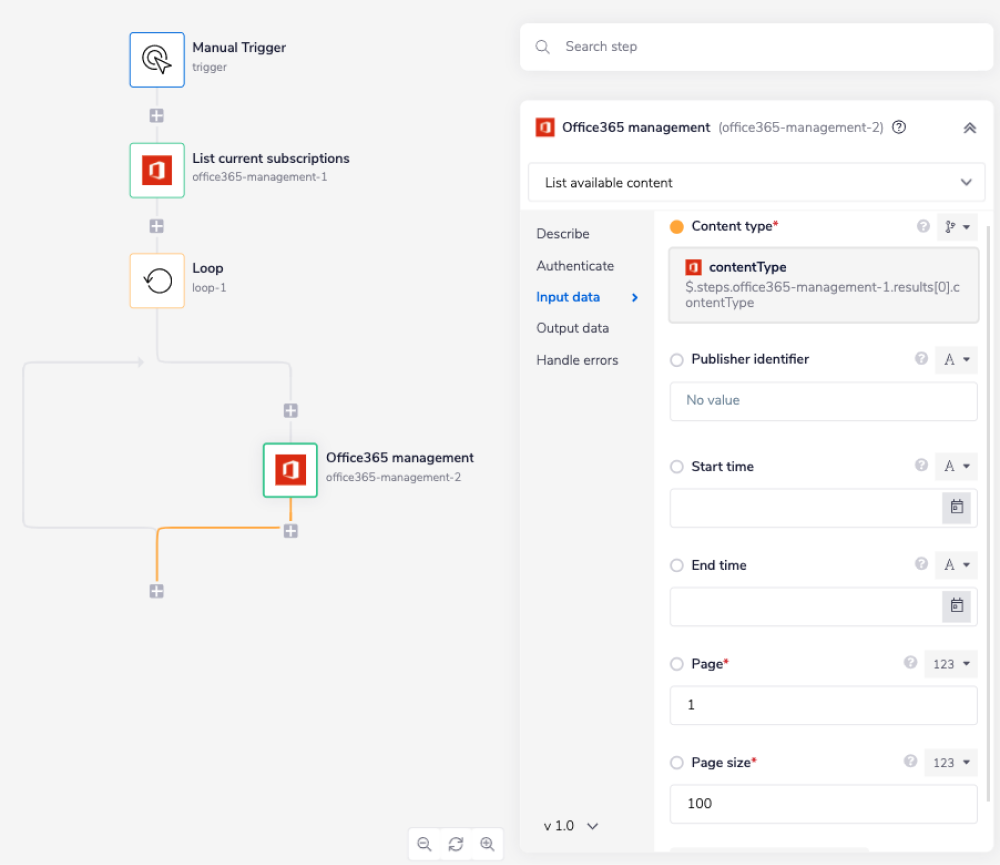The image size is (1000, 865).
Task: Select the Publisher identifier radio button
Action: point(678,359)
